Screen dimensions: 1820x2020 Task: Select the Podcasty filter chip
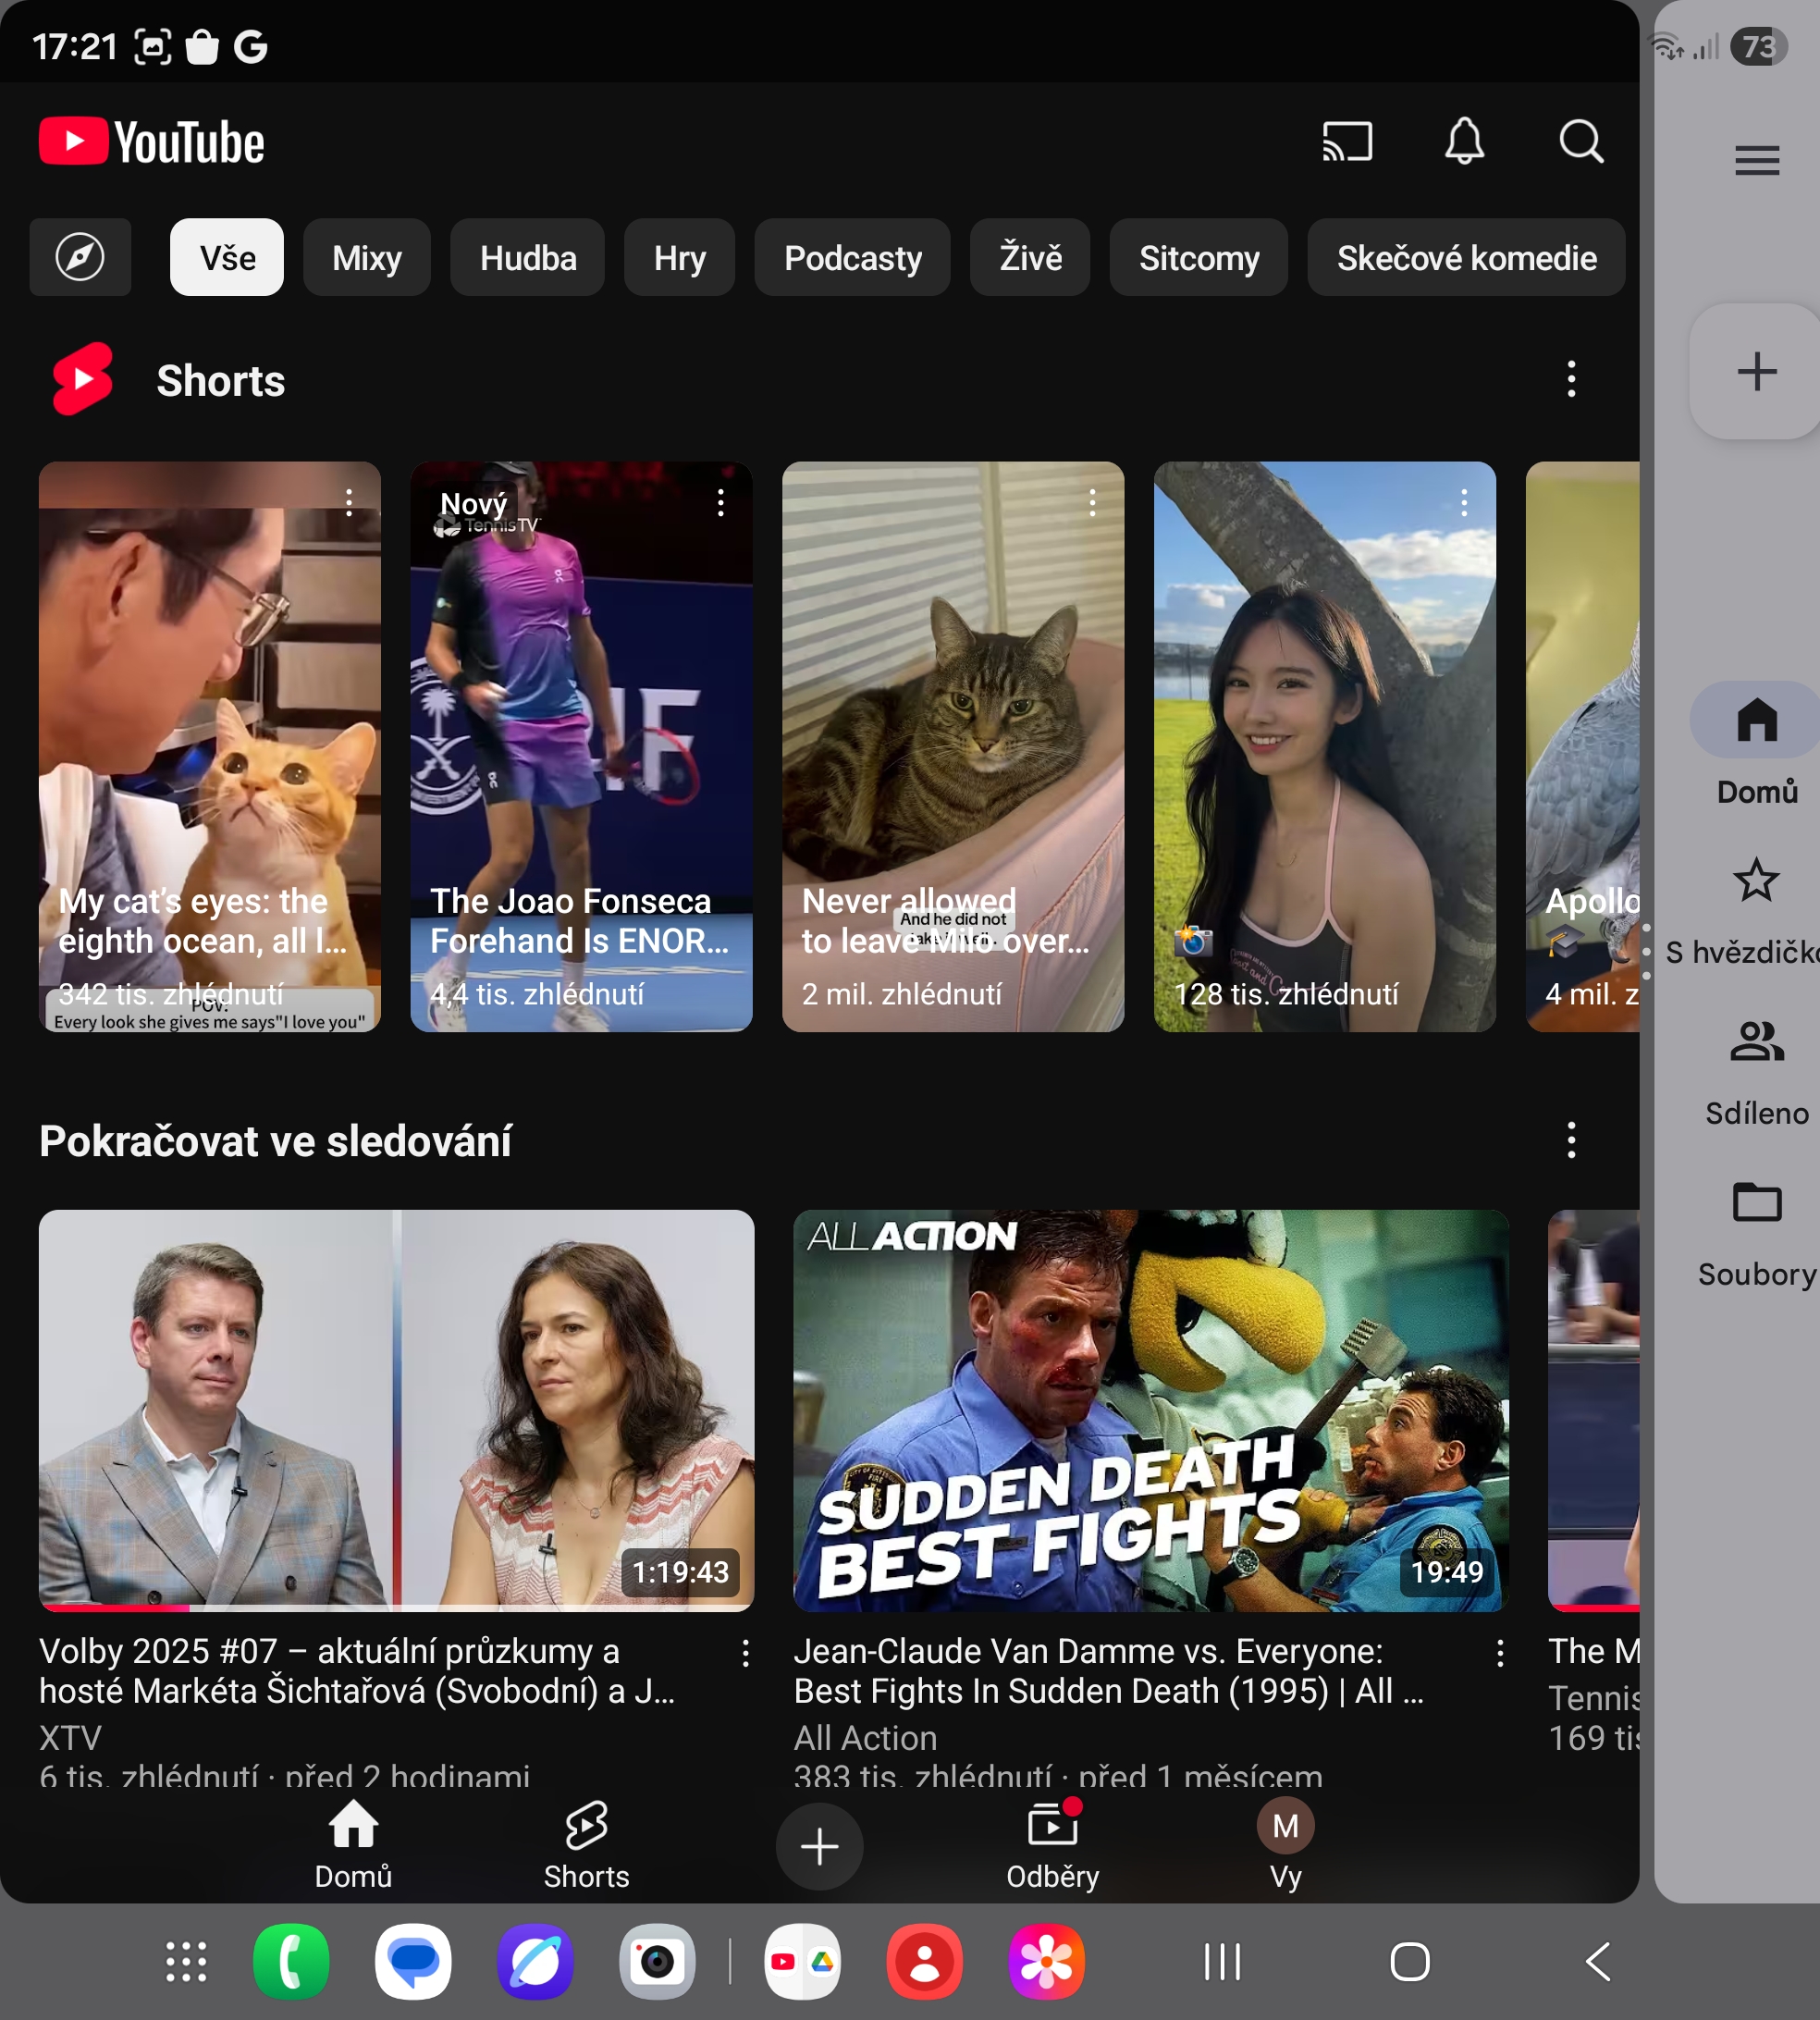tap(853, 257)
